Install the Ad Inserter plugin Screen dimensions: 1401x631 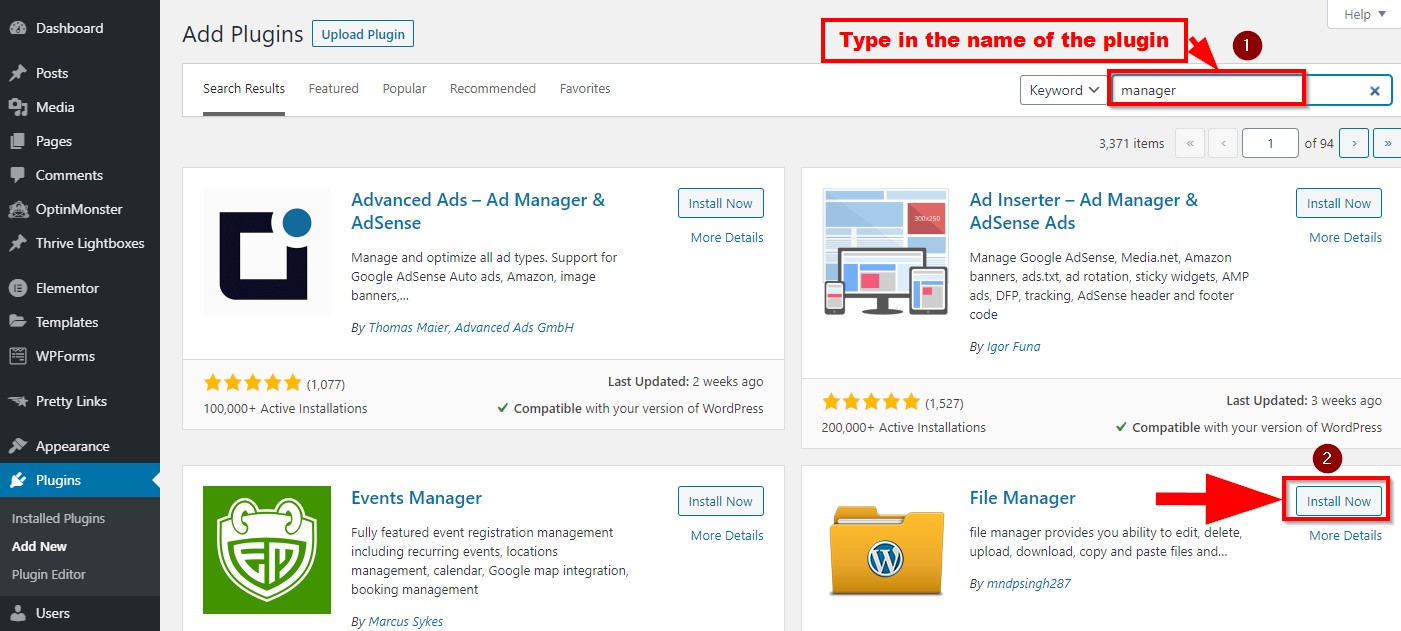1339,203
